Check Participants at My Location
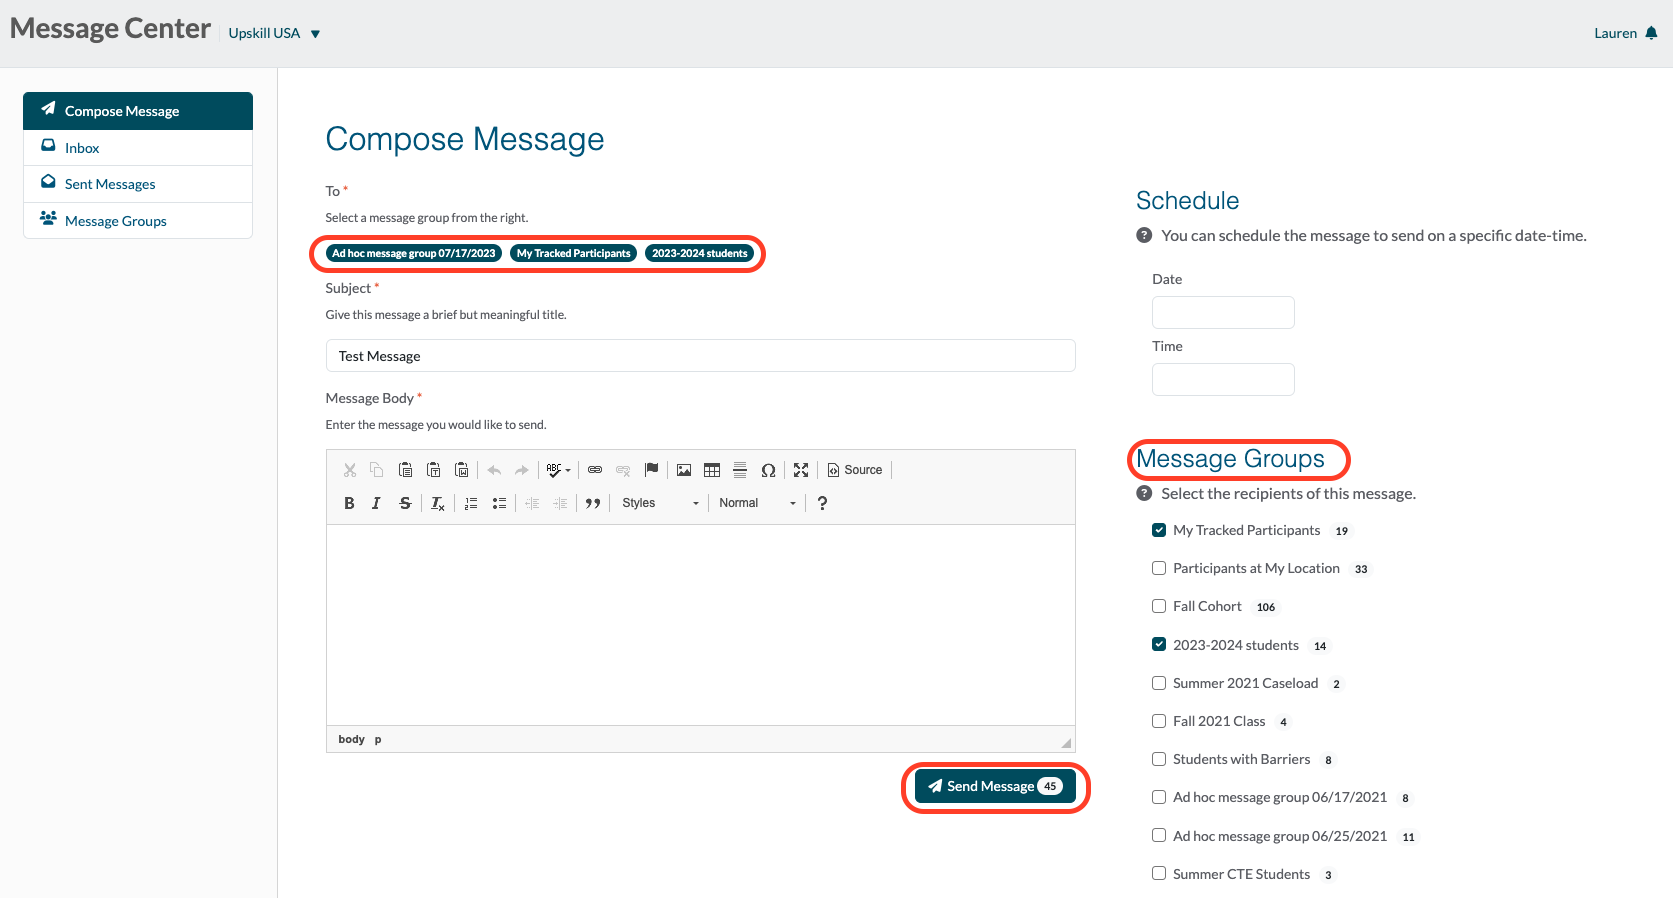Screen dimensions: 1673x898 [1159, 568]
